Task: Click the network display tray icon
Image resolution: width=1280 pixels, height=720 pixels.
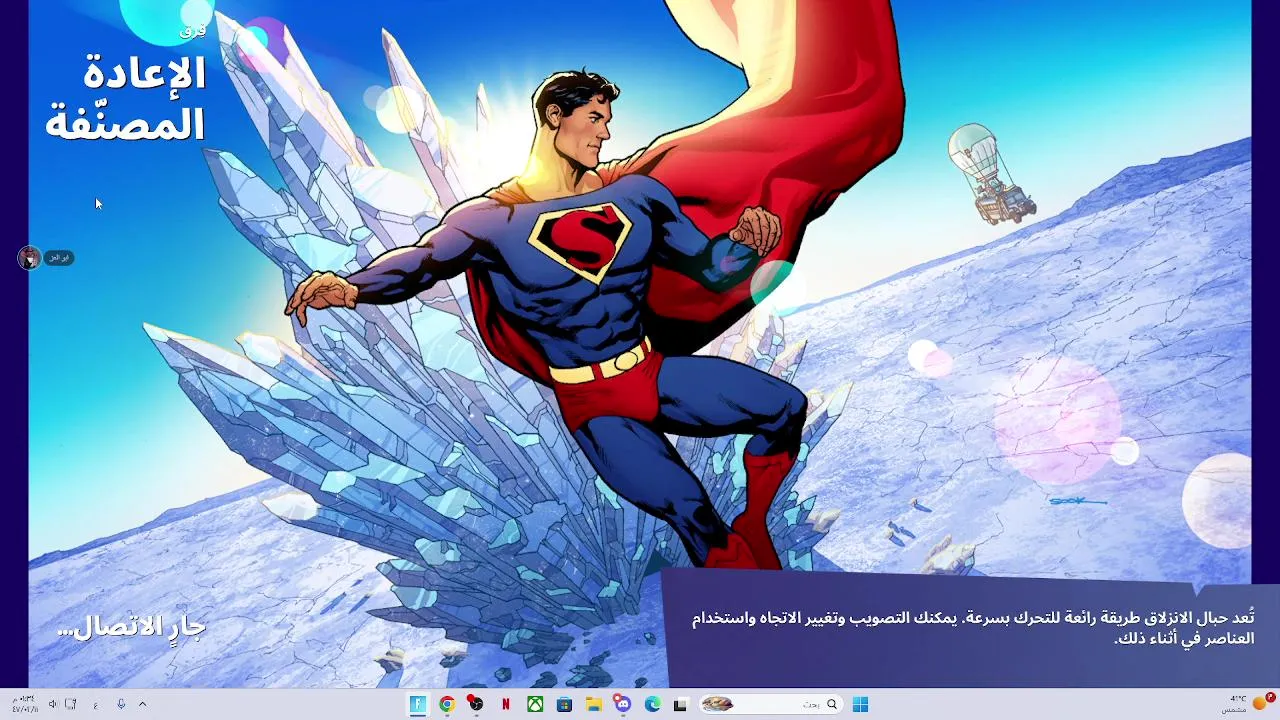Action: point(71,704)
